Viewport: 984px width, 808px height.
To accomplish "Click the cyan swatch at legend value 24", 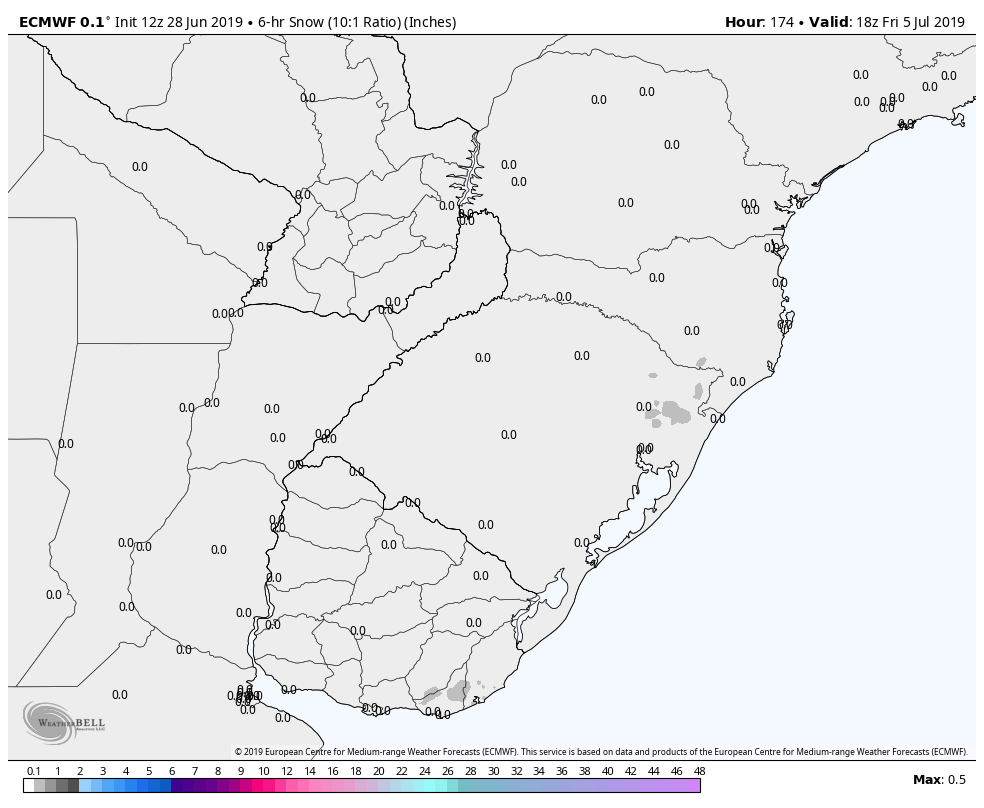I will (x=430, y=786).
